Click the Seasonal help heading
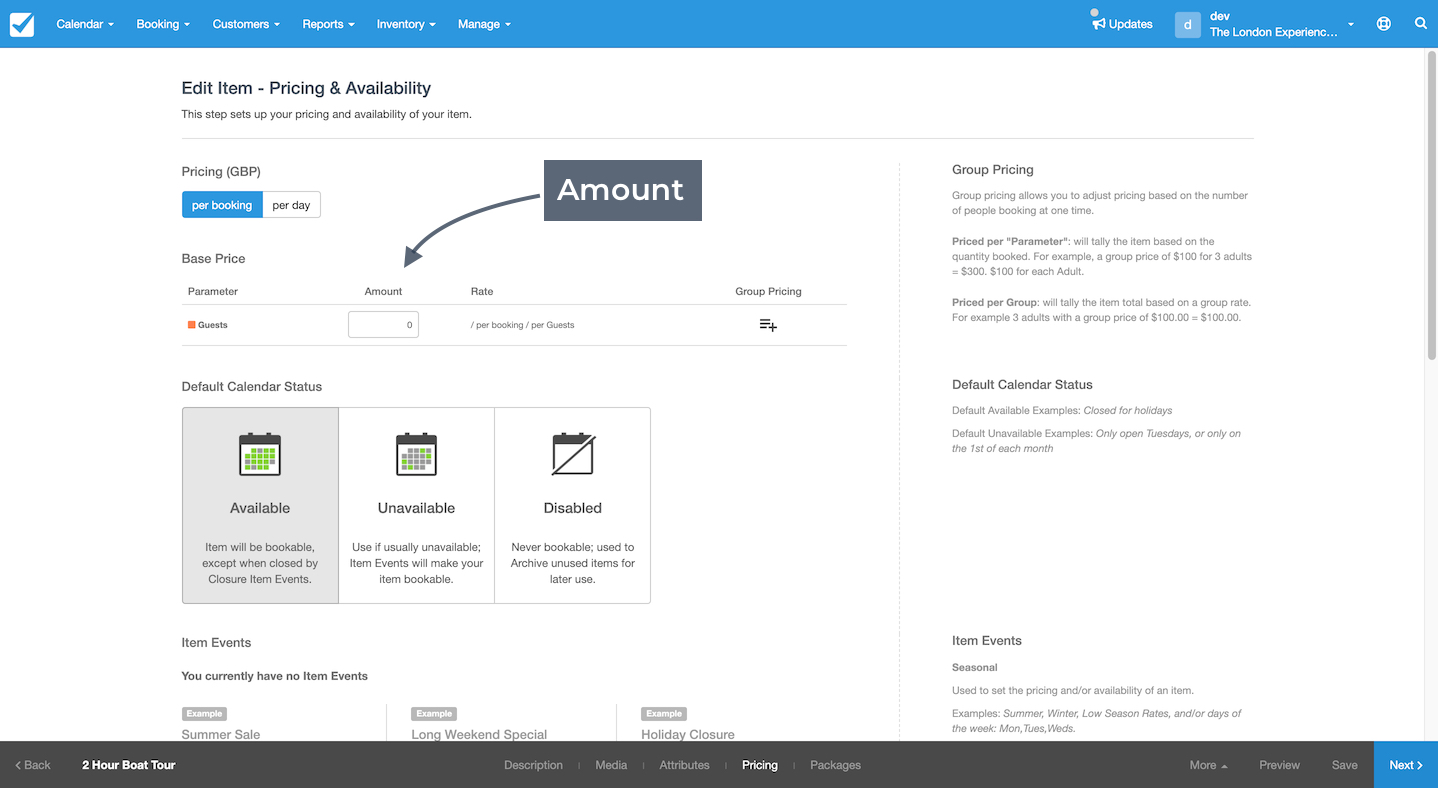The image size is (1438, 788). [975, 667]
